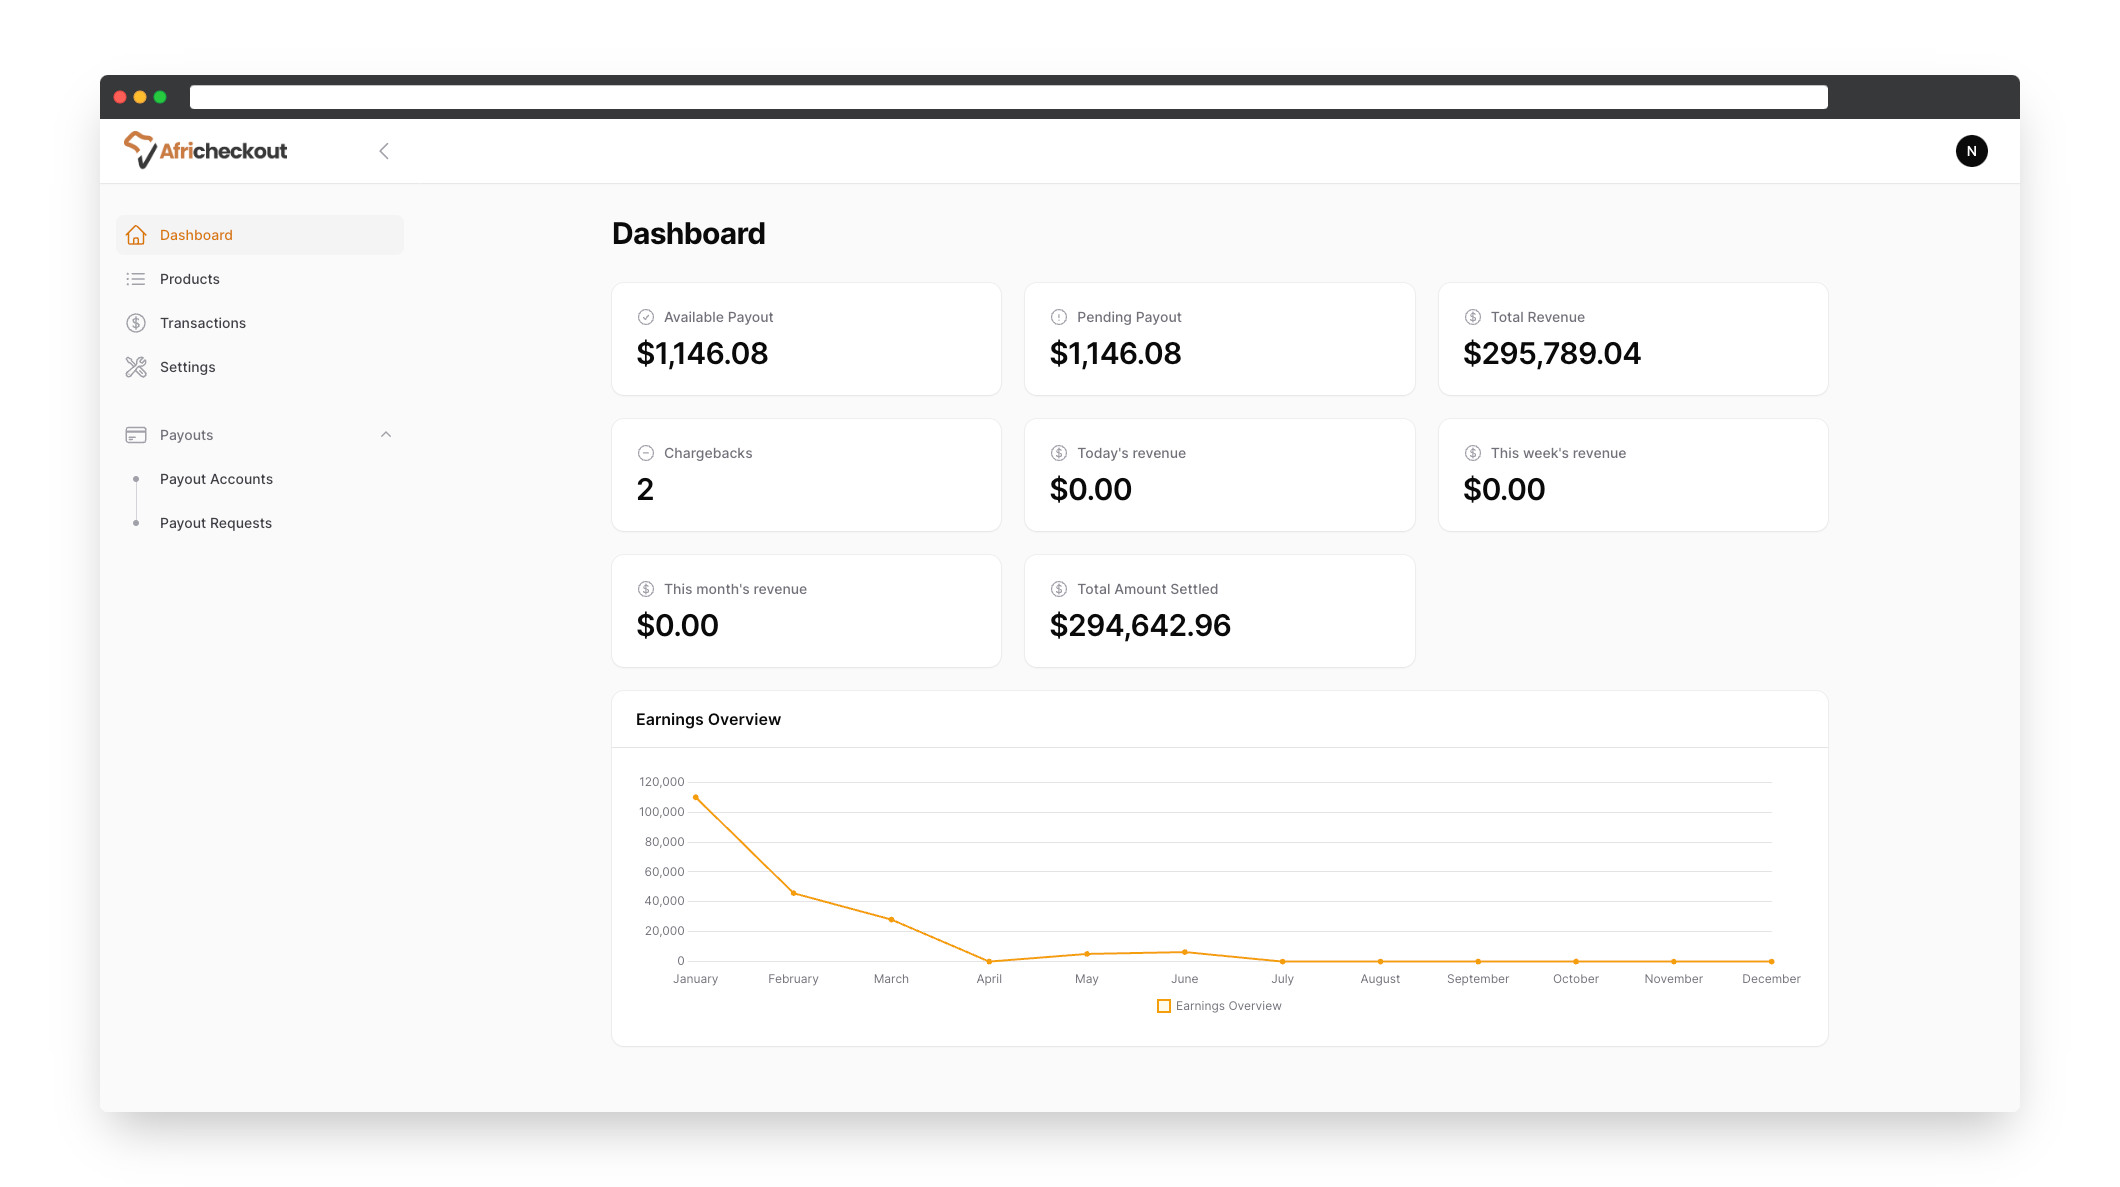Collapse sidebar with left chevron arrow
Screen dimensions: 2120x1187
click(384, 151)
